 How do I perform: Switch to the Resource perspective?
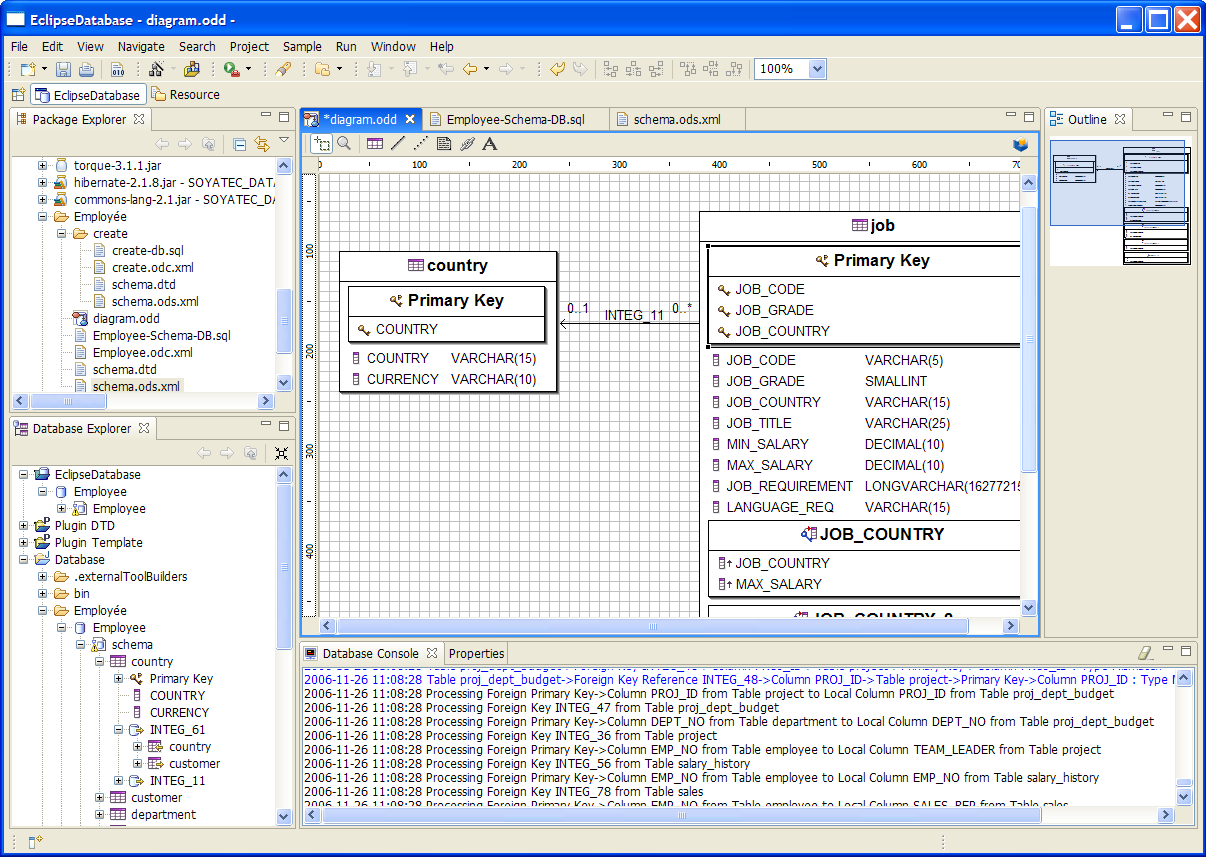[186, 95]
